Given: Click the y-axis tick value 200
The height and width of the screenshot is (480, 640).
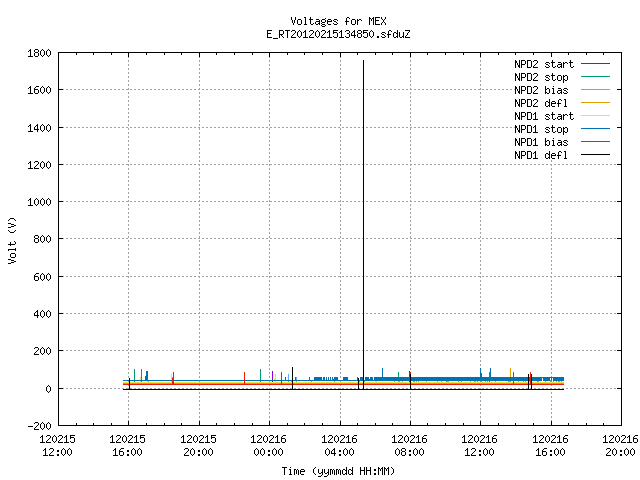Looking at the screenshot, I should point(42,351).
